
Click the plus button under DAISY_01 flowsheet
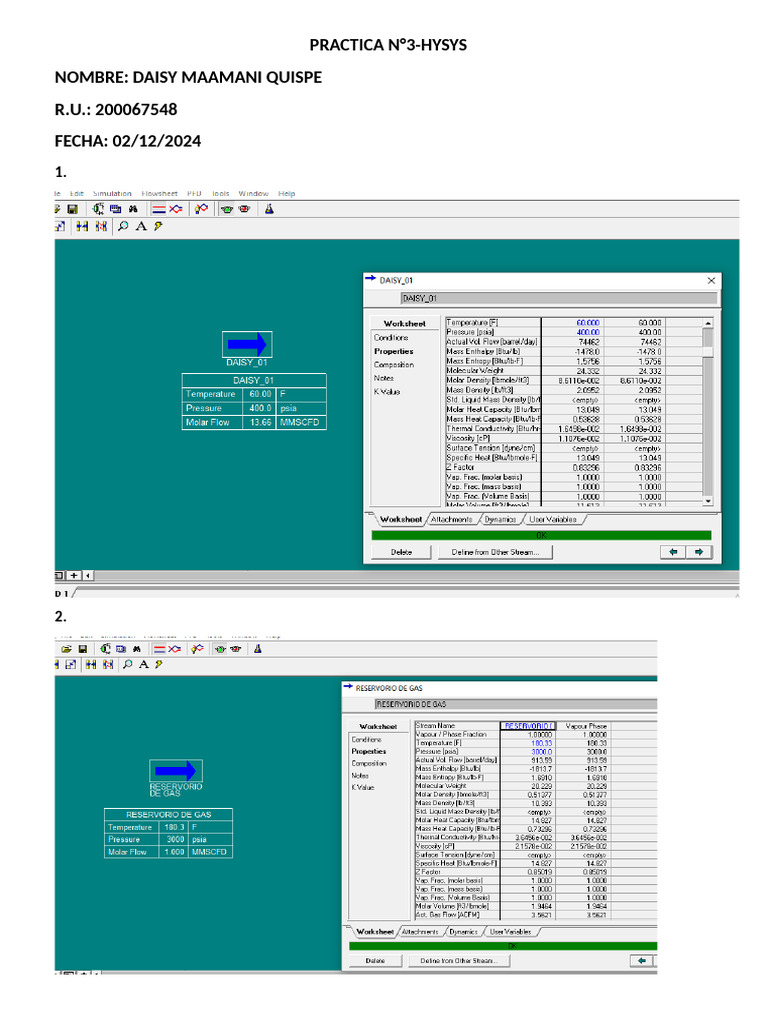coord(74,575)
